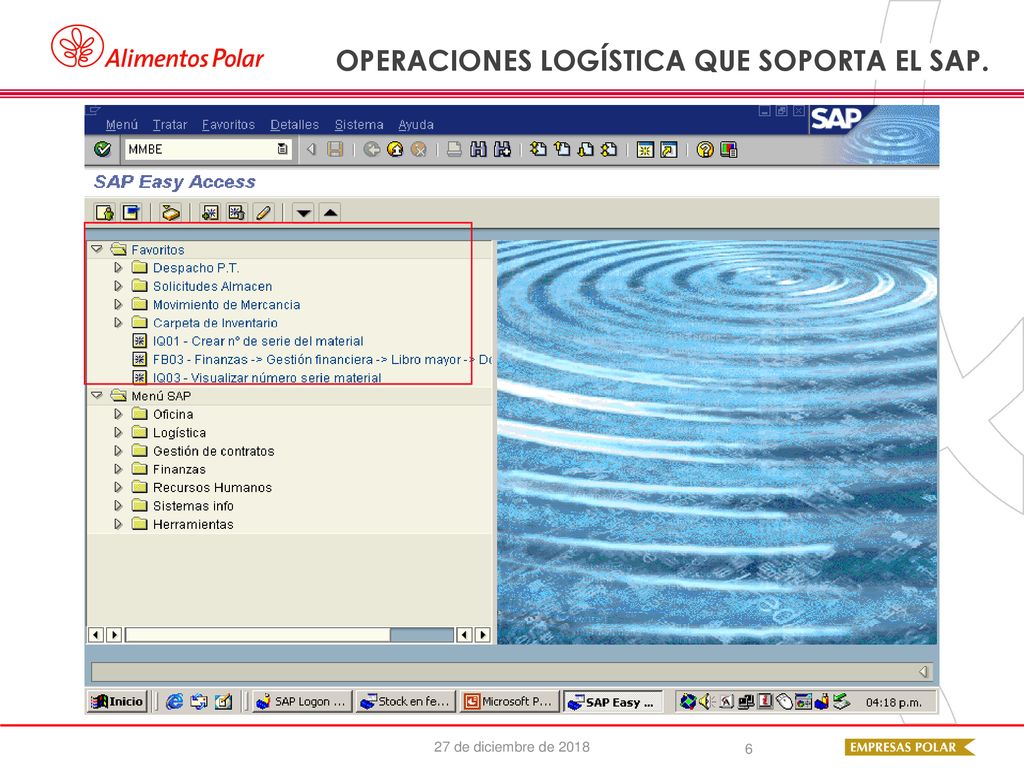Viewport: 1024px width, 768px height.
Task: Expand the Herramientas folder
Action: (118, 524)
